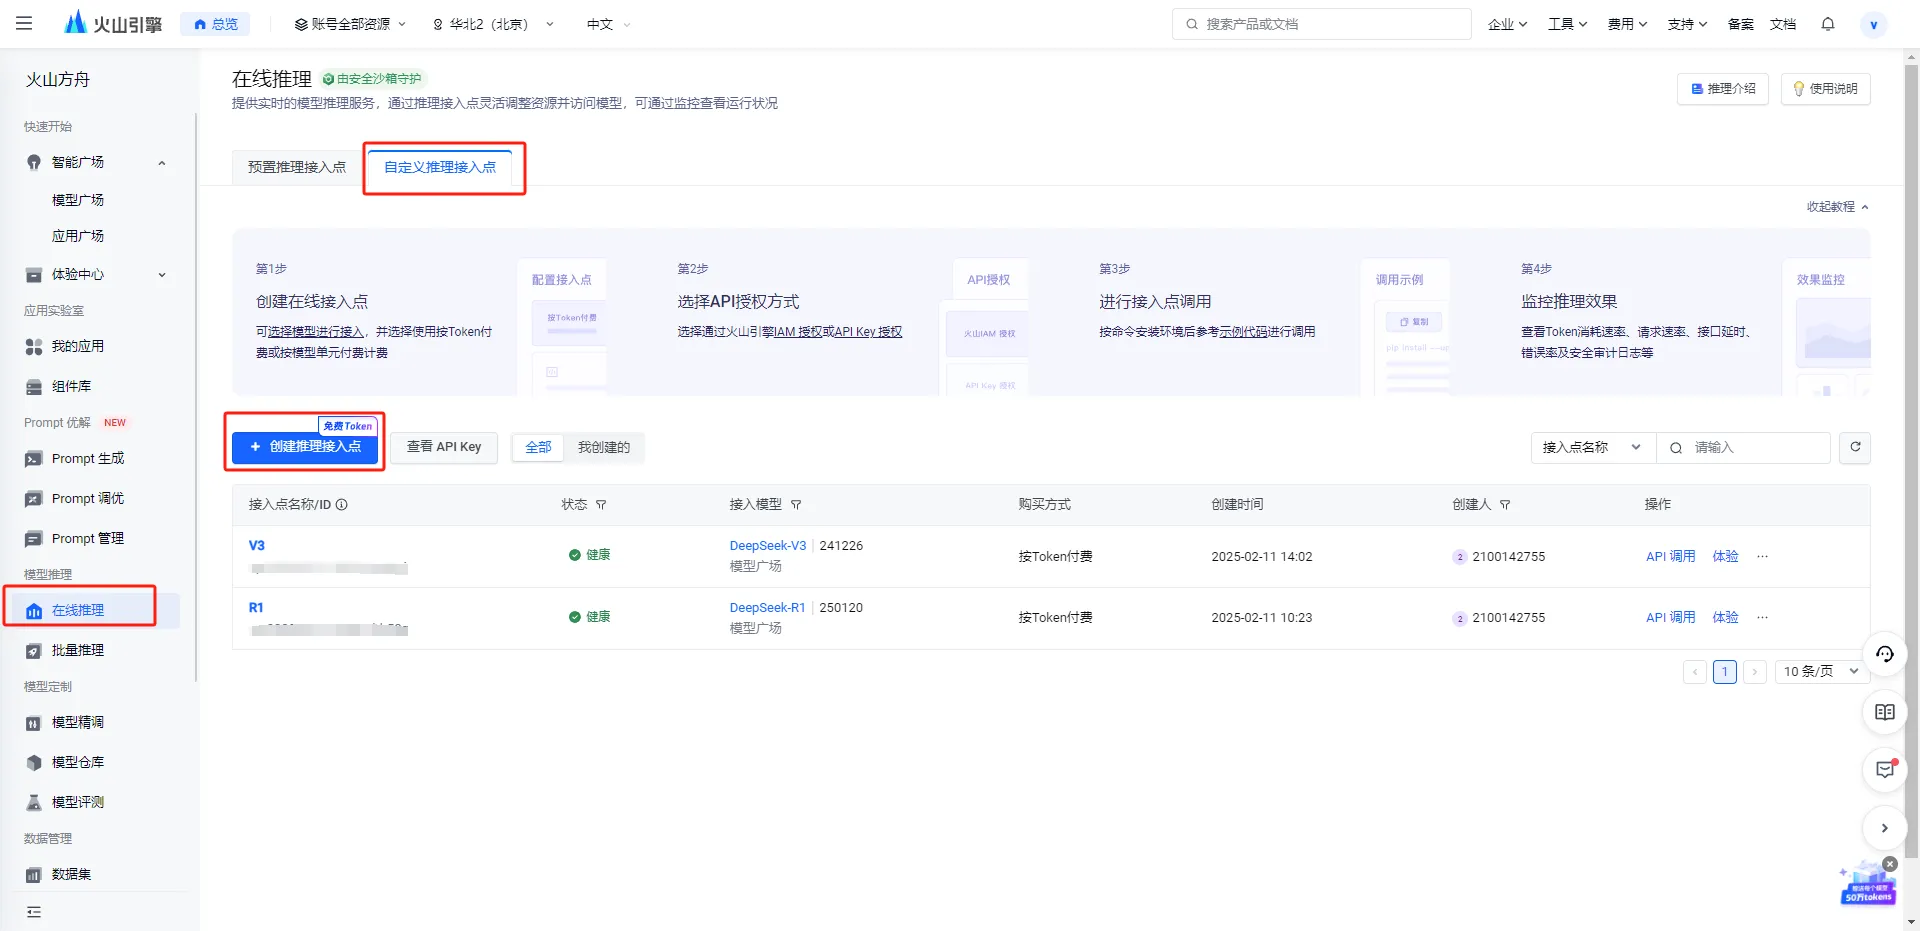Click the 创建推理接入点 button
This screenshot has height=931, width=1920.
(x=305, y=447)
